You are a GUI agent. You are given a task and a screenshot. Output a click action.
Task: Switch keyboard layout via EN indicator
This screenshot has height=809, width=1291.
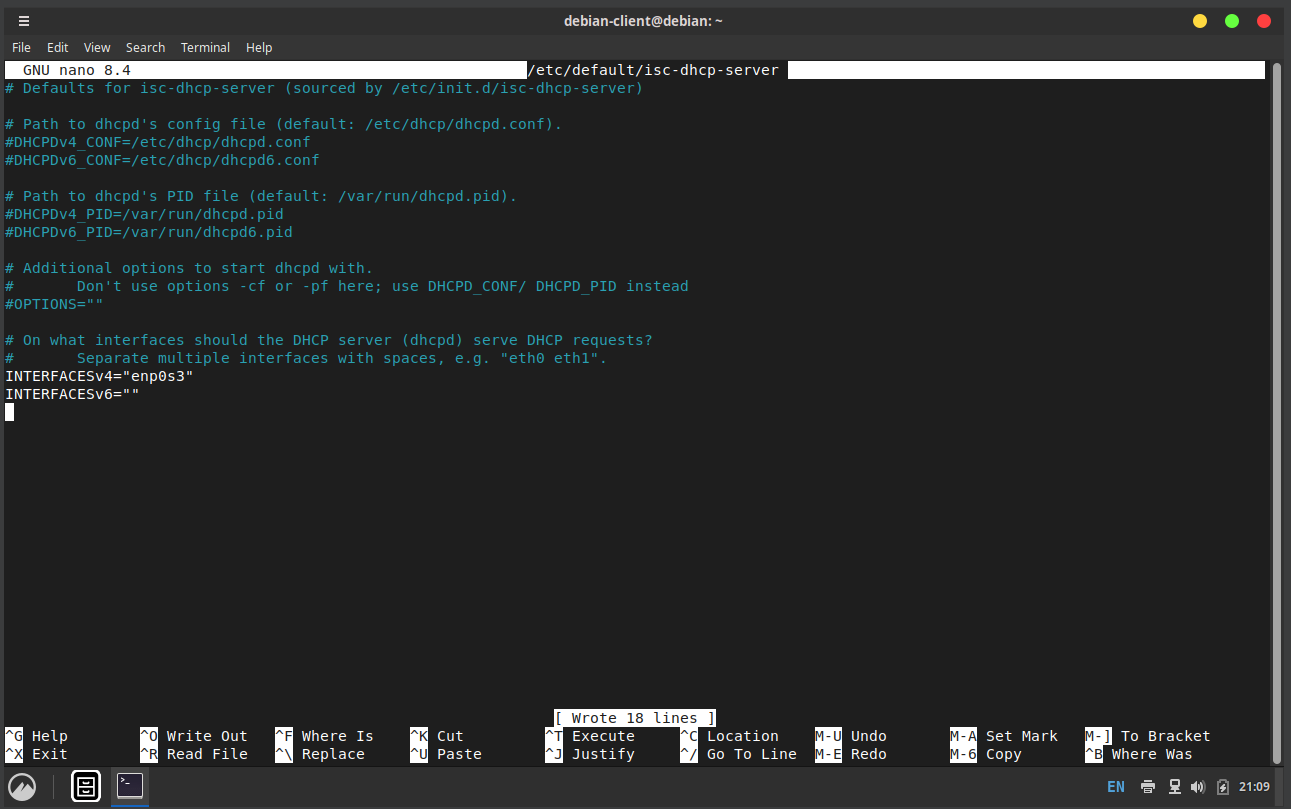click(1116, 787)
